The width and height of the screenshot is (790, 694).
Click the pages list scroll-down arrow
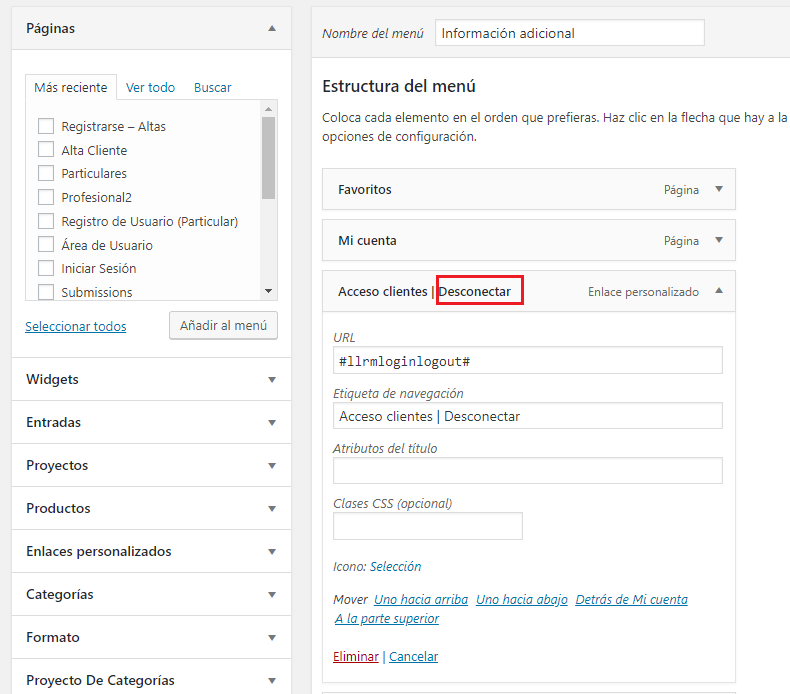269,291
